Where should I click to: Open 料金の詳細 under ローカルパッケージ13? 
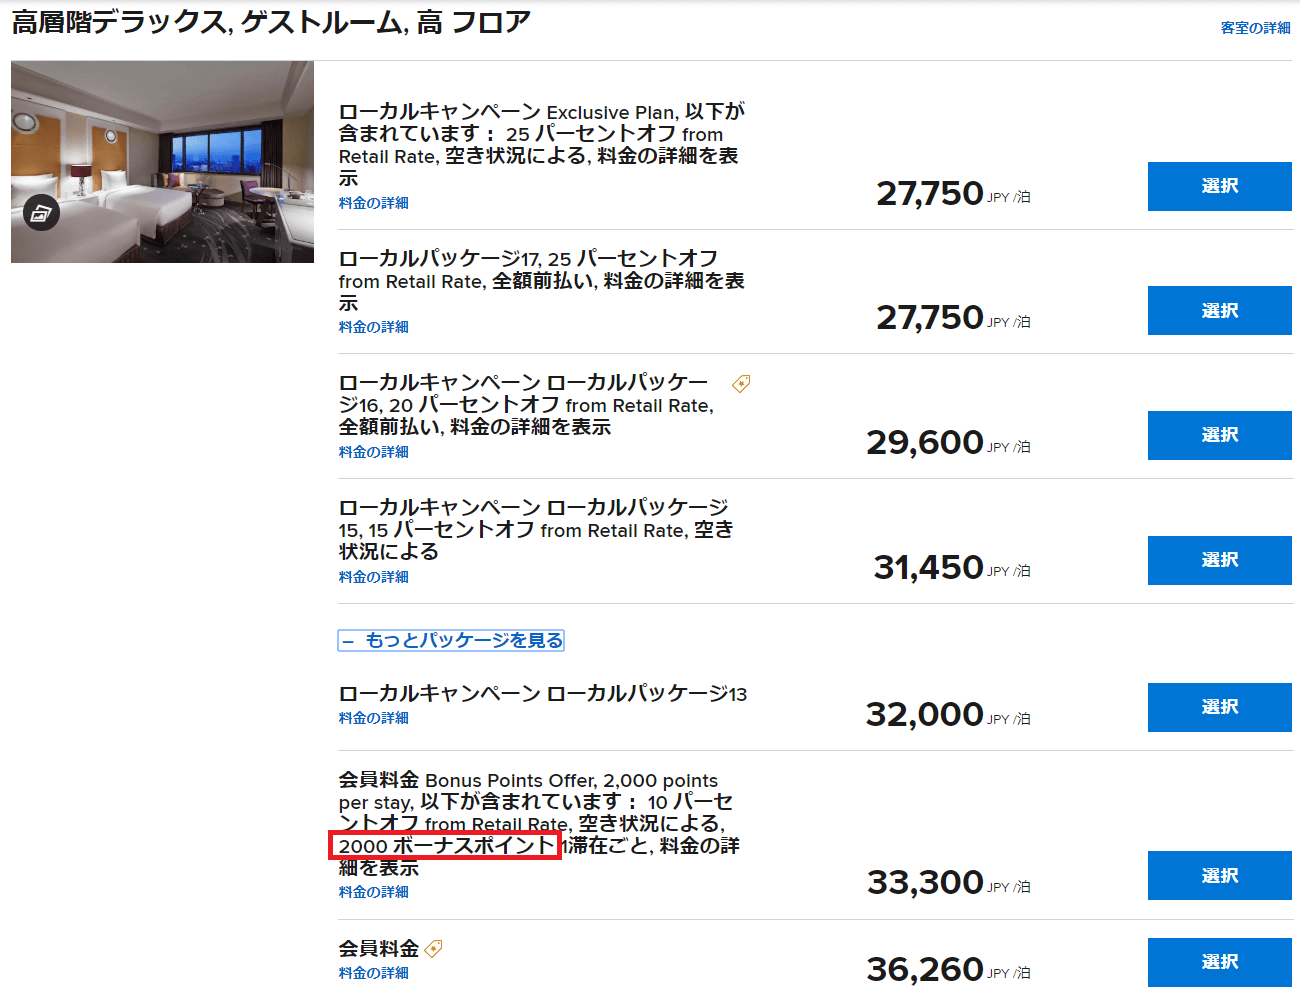[x=373, y=718]
